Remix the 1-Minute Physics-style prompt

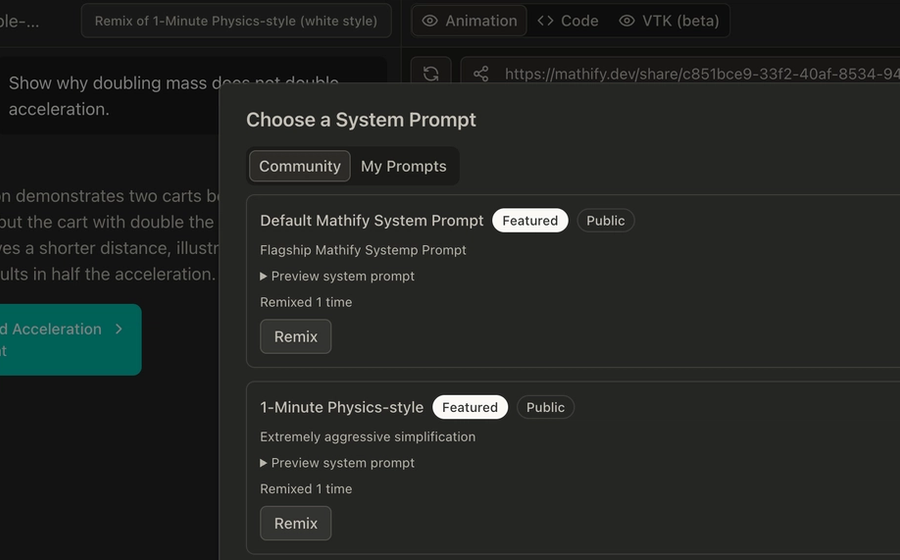(x=296, y=523)
